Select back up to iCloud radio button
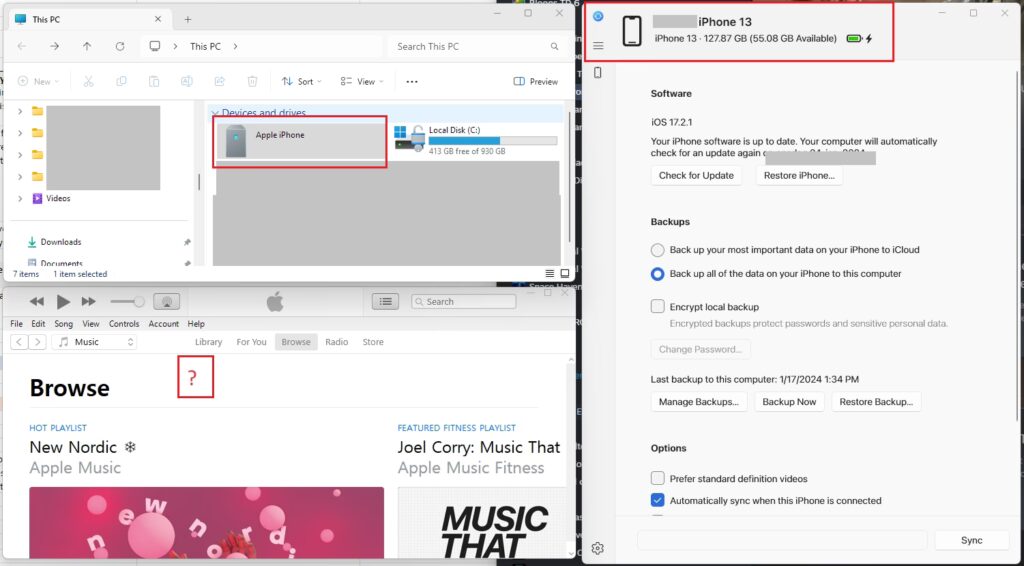The image size is (1024, 566). 657,250
